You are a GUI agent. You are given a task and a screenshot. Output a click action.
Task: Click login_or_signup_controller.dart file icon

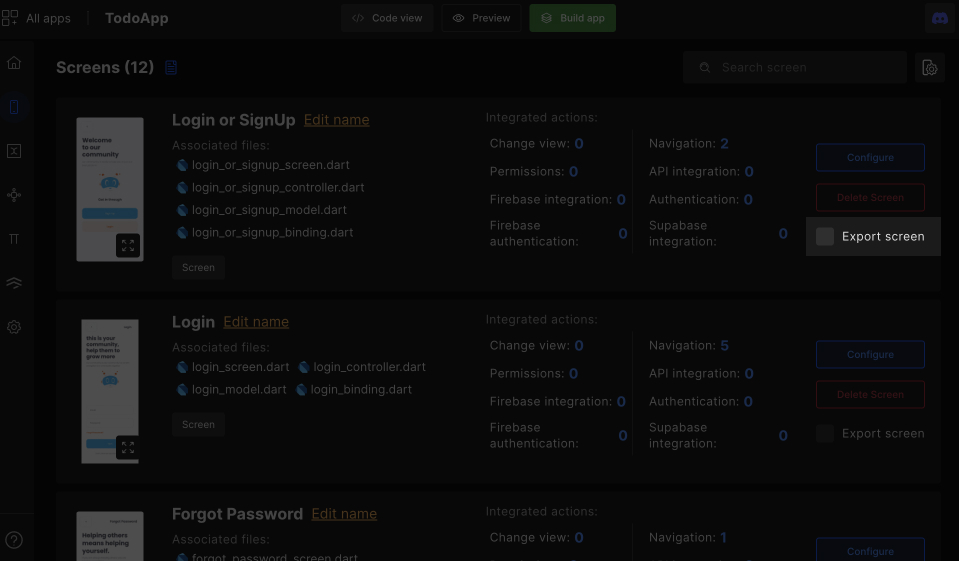[x=182, y=188]
